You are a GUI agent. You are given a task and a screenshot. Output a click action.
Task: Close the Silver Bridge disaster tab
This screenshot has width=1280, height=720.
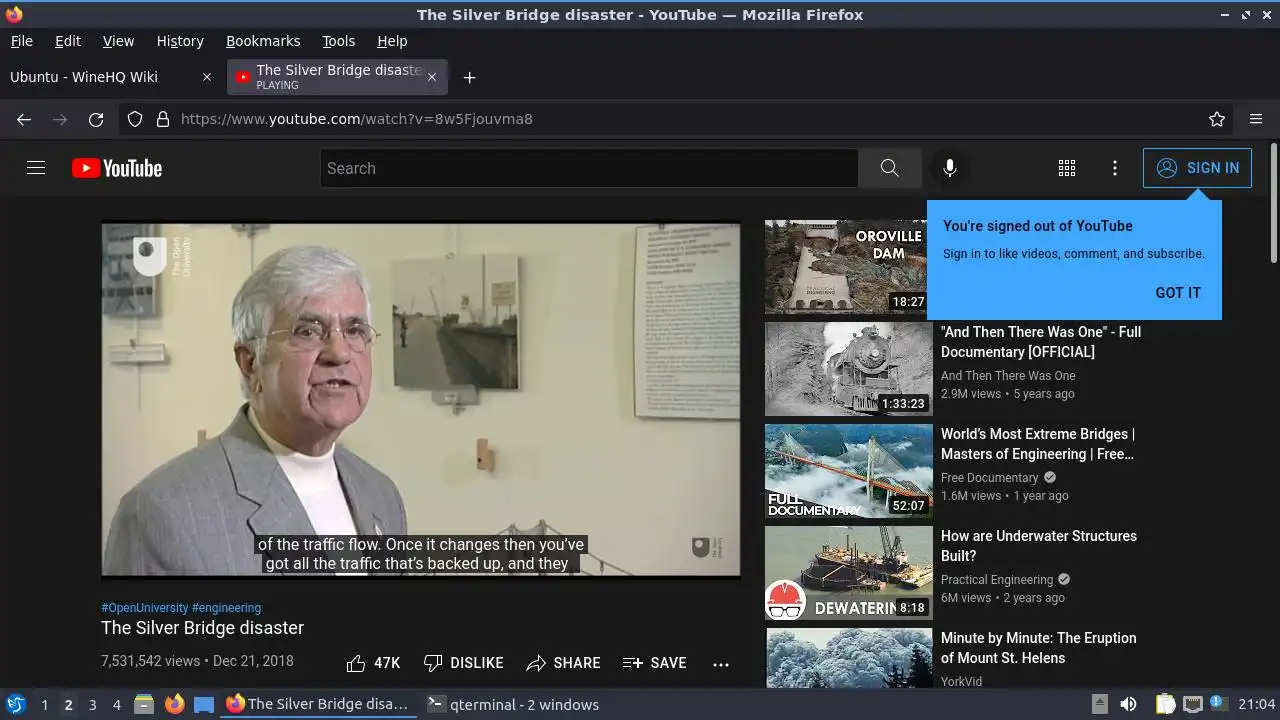point(432,77)
